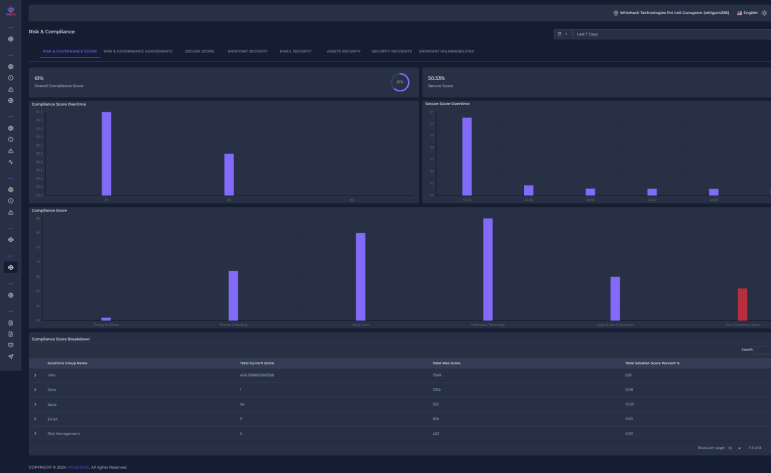Image resolution: width=771 pixels, height=473 pixels.
Task: Expand the Risk Management row
Action: (35, 434)
